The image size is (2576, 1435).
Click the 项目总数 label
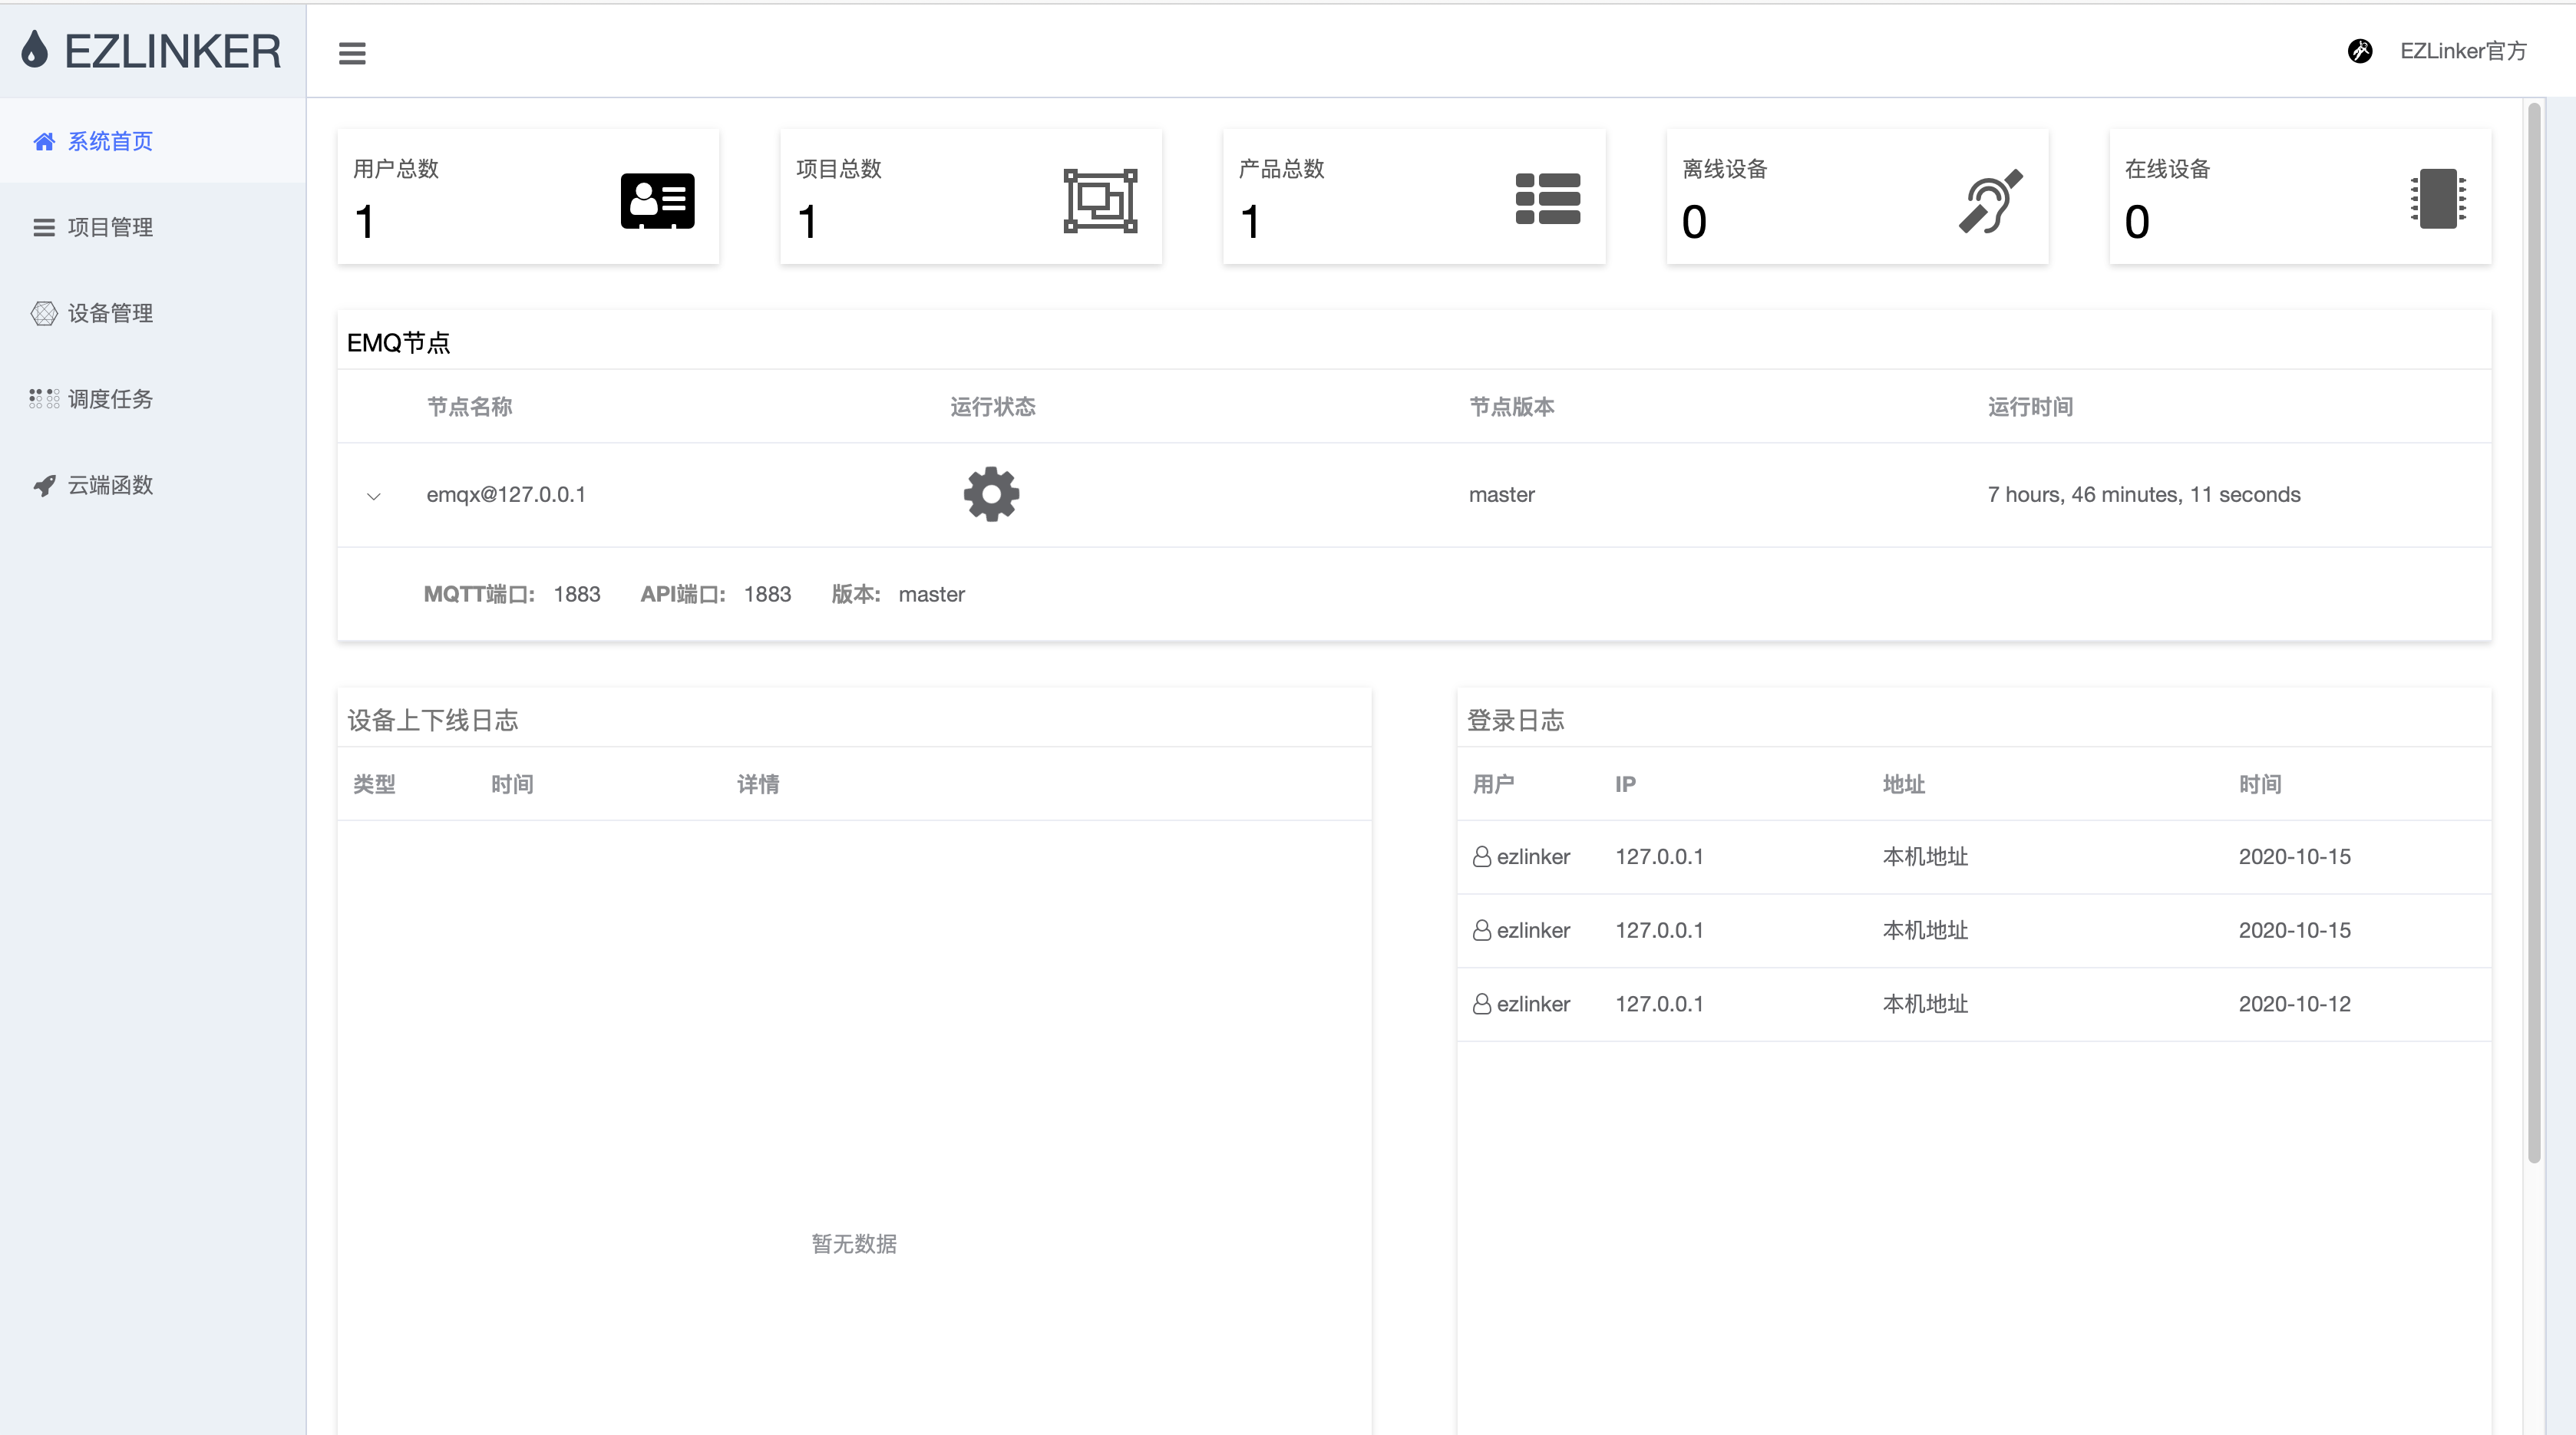pyautogui.click(x=839, y=169)
